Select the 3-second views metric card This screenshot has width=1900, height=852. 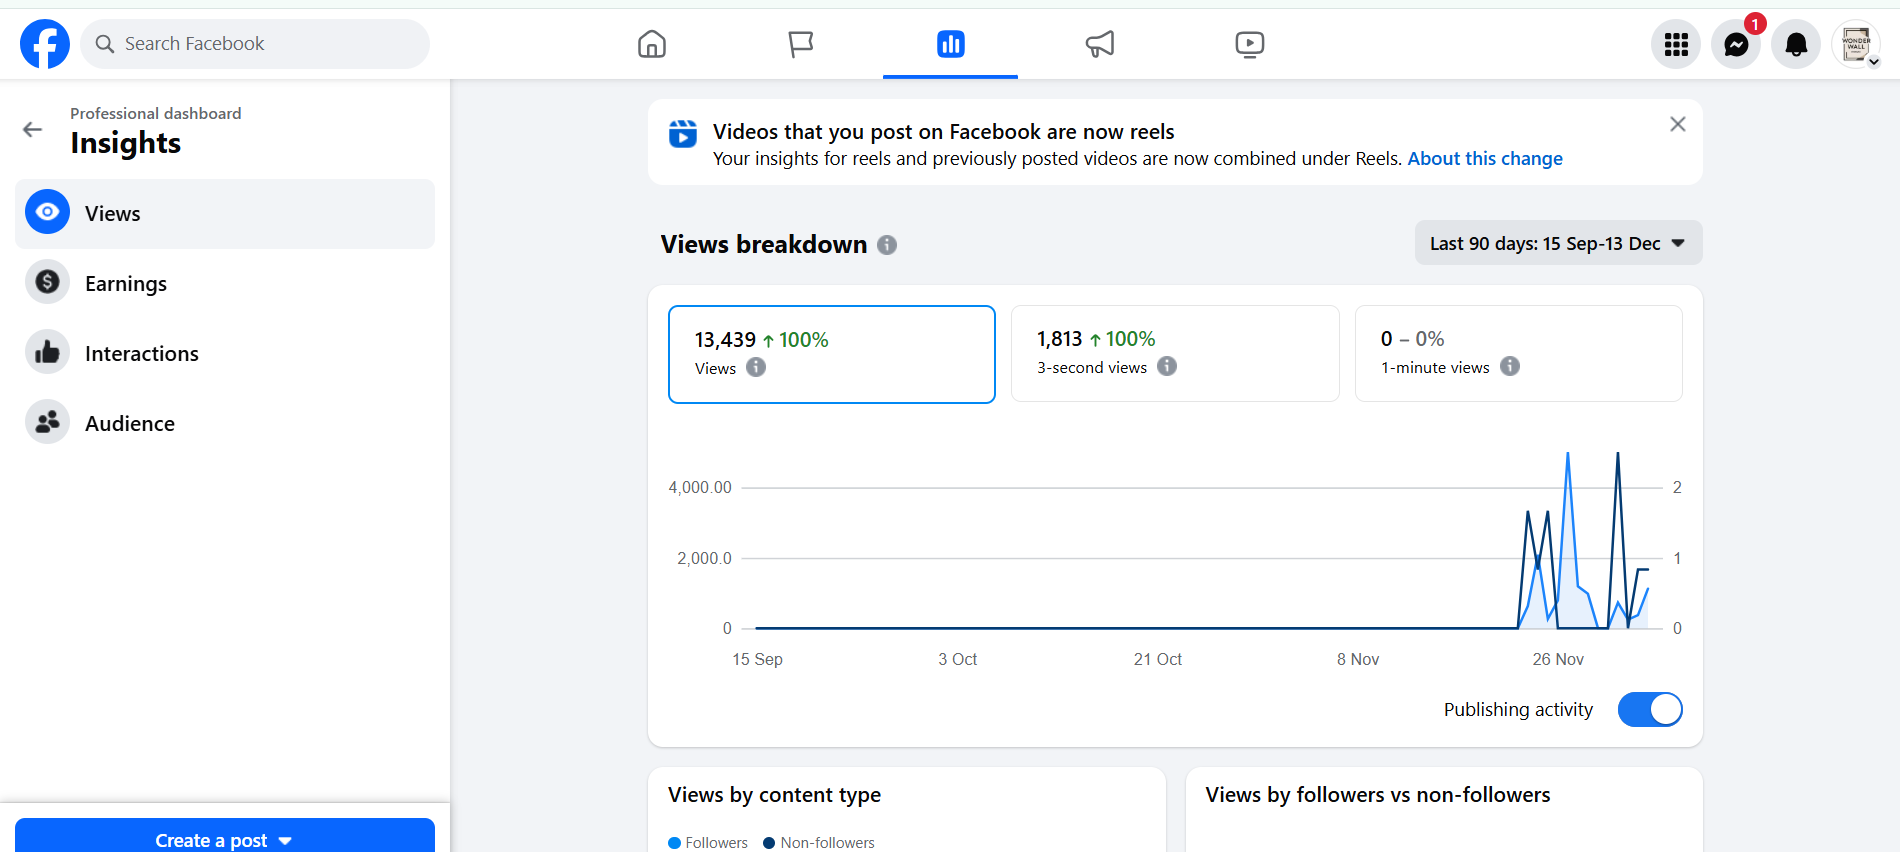(1175, 353)
